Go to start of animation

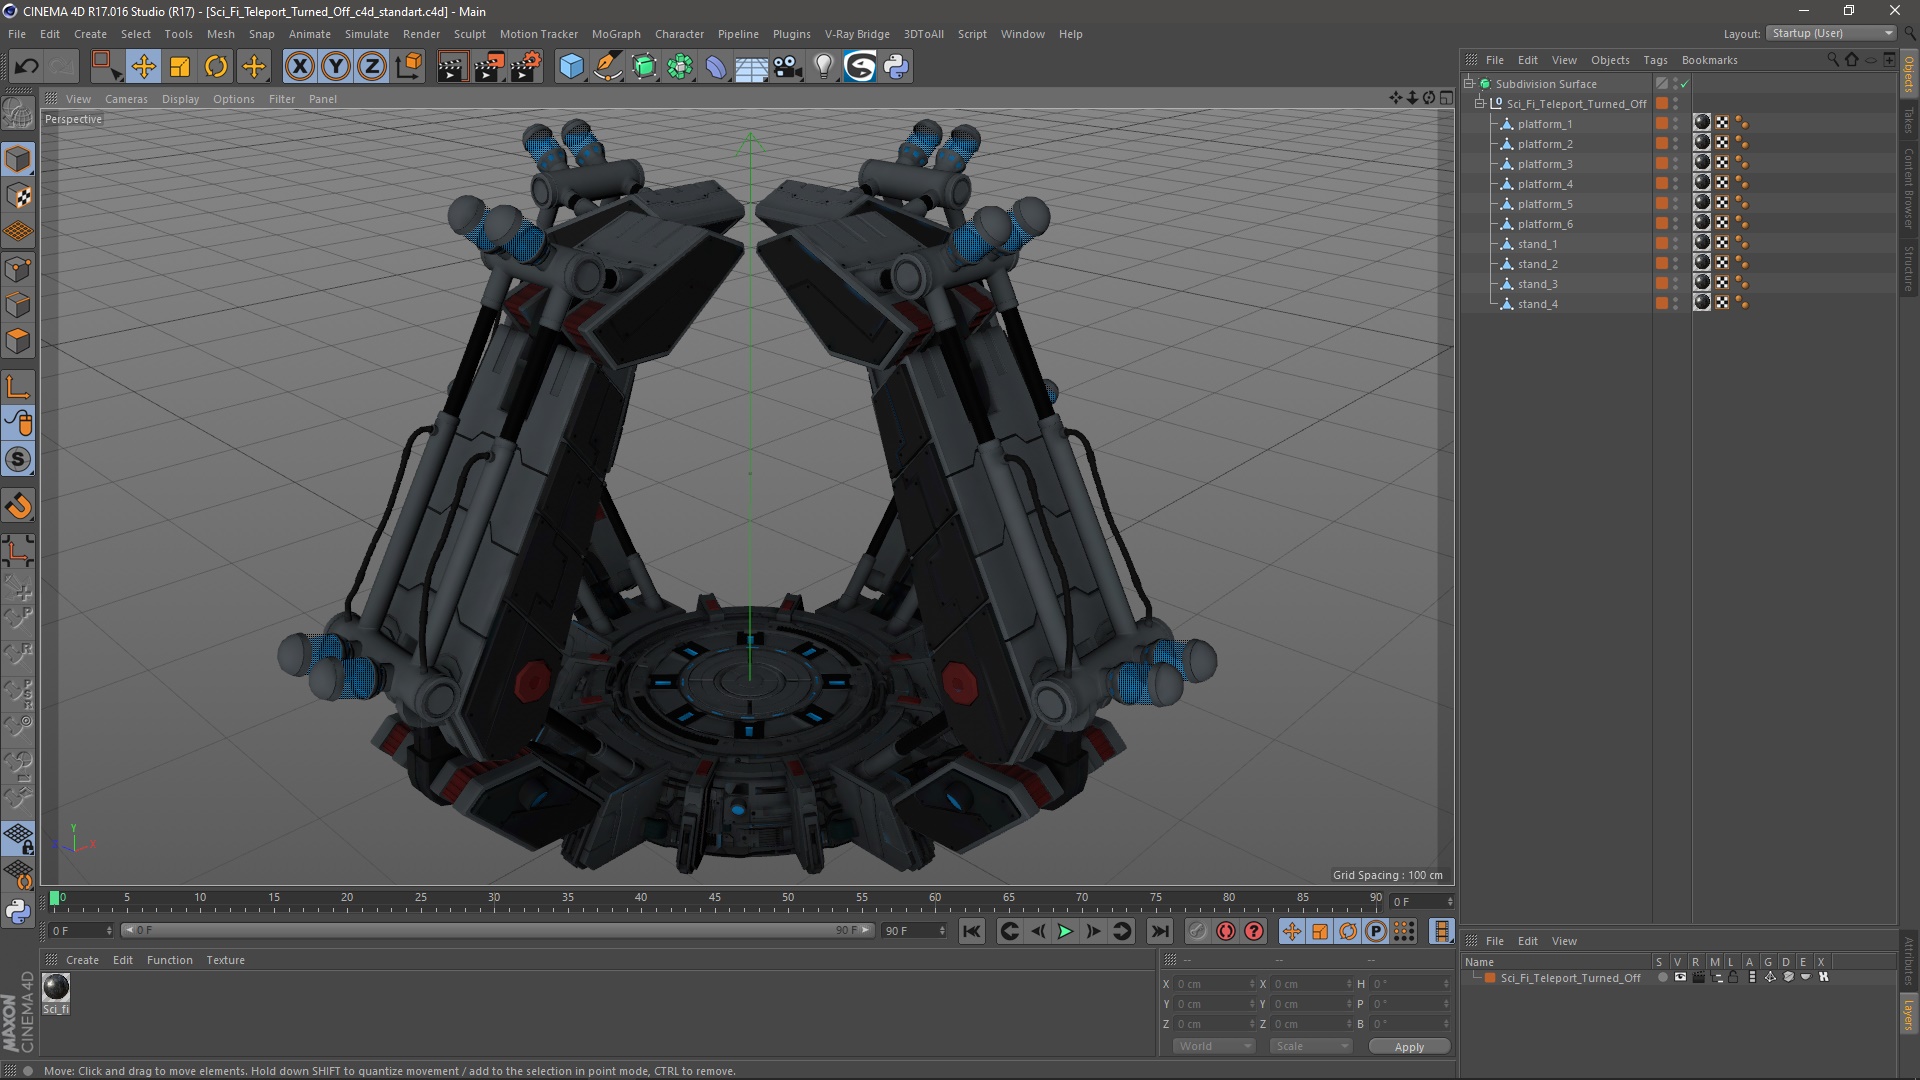click(971, 931)
